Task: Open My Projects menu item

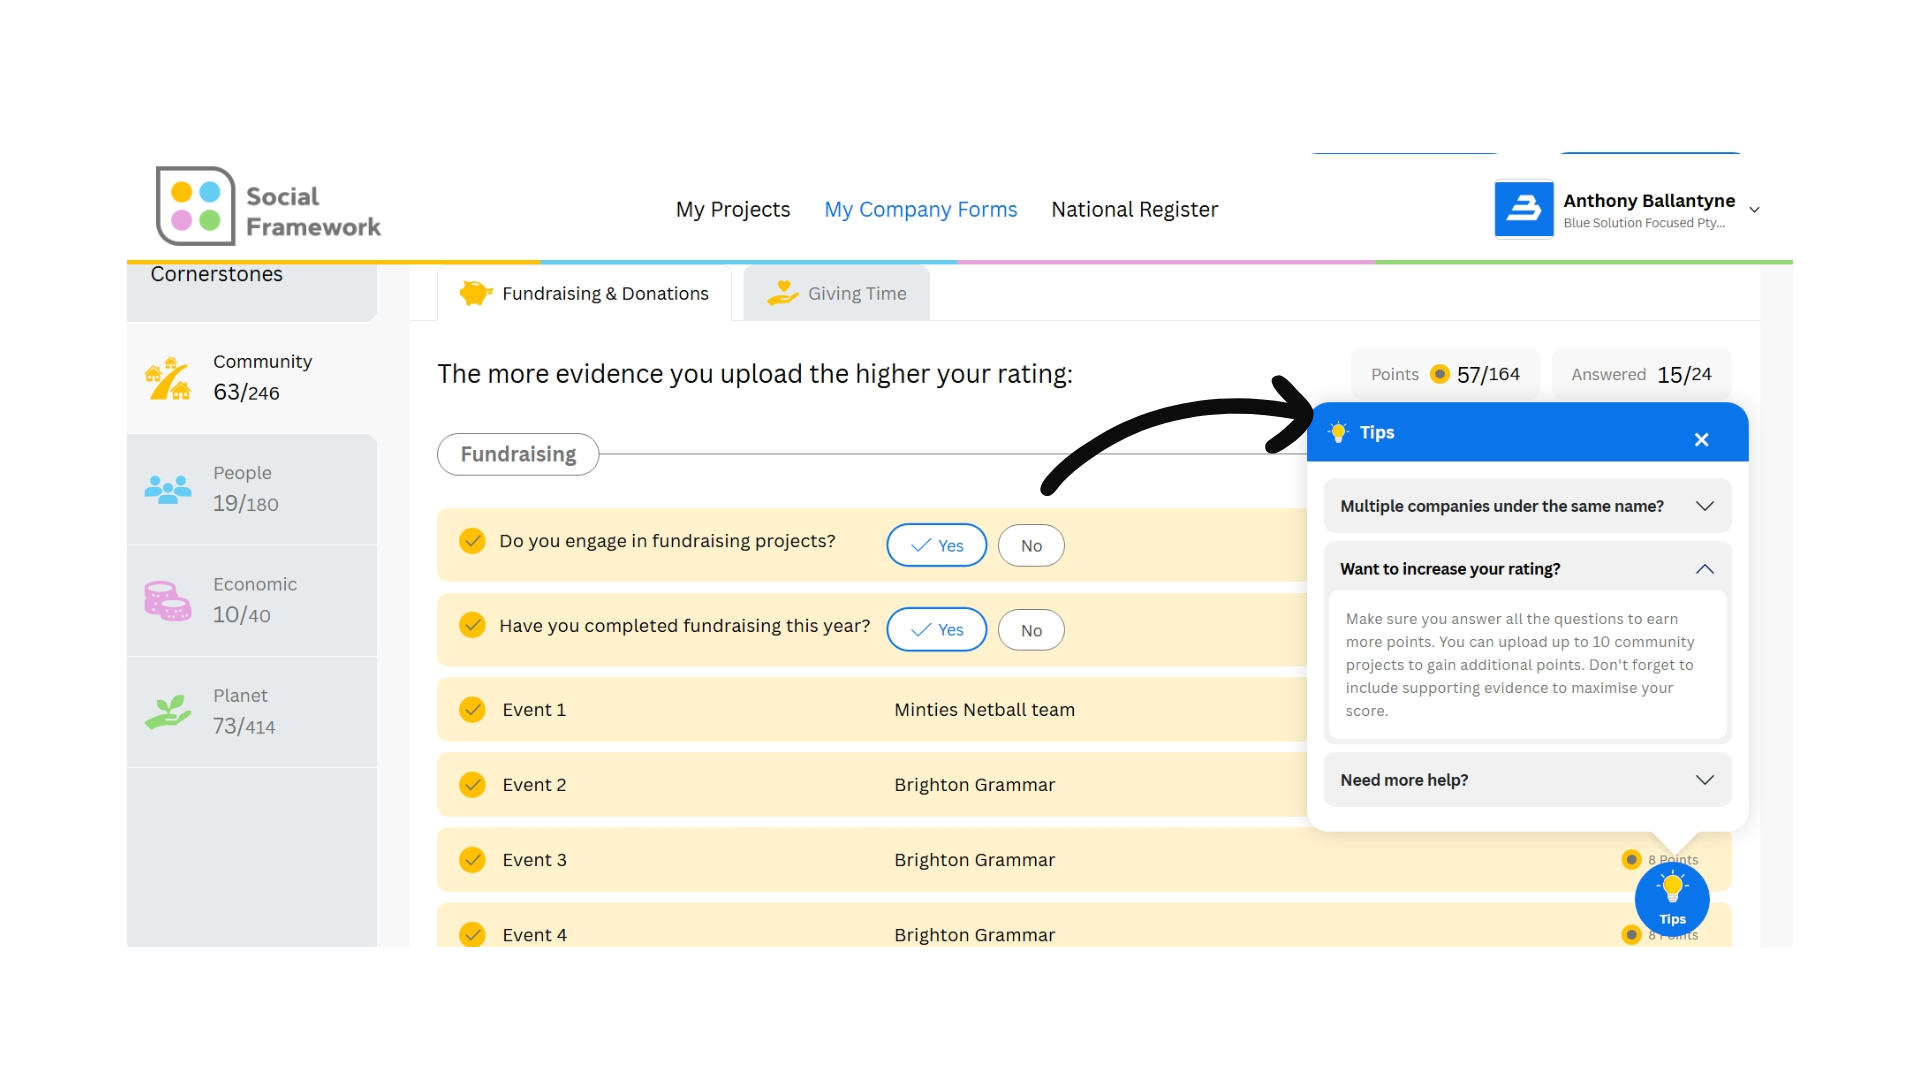Action: [733, 209]
